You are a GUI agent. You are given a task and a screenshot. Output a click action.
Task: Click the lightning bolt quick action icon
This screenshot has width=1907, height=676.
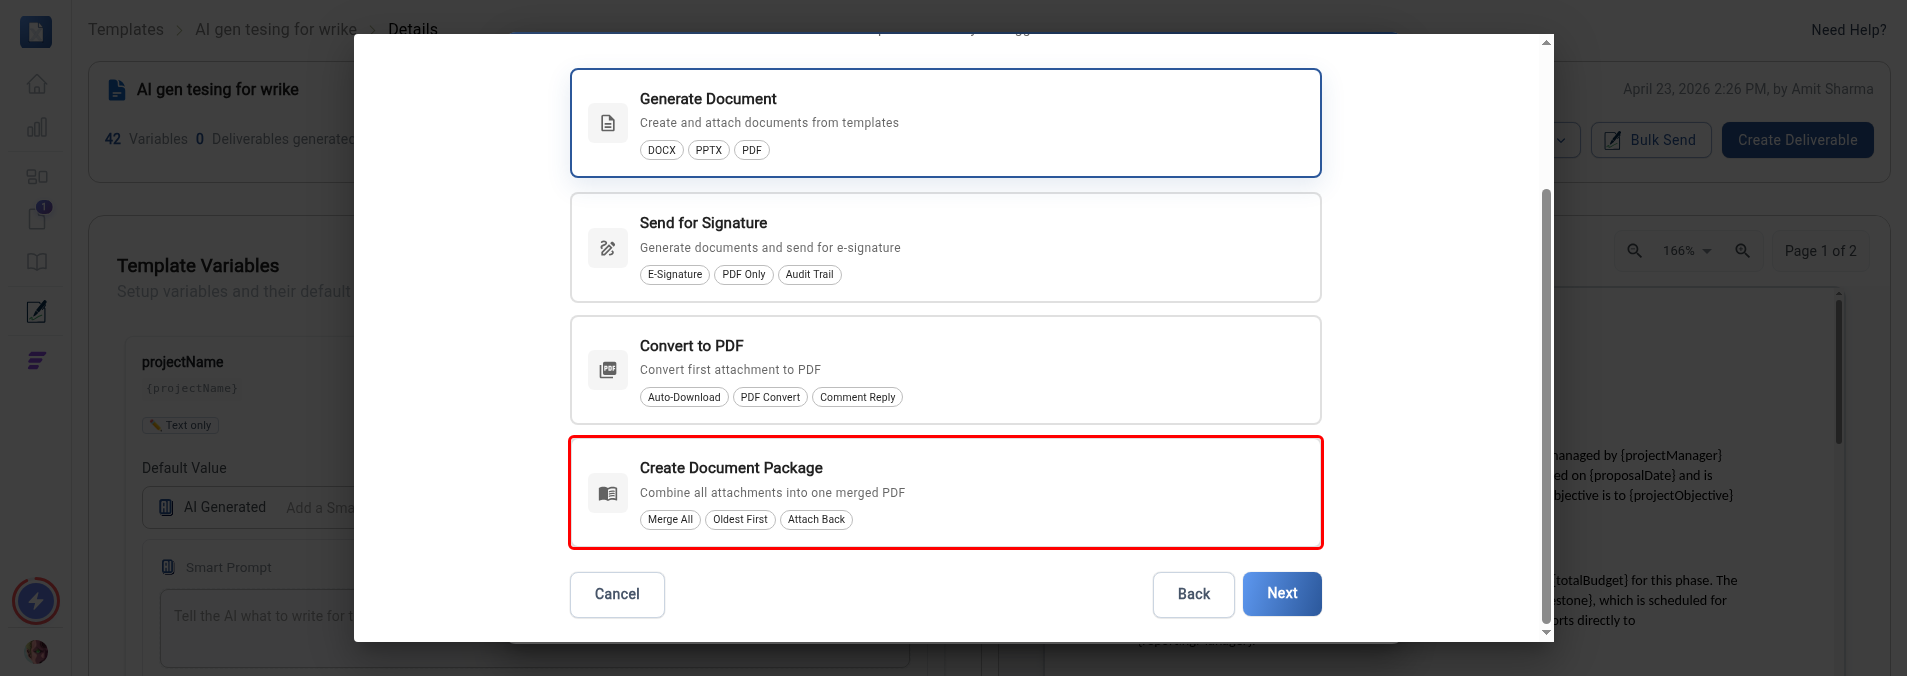36,601
